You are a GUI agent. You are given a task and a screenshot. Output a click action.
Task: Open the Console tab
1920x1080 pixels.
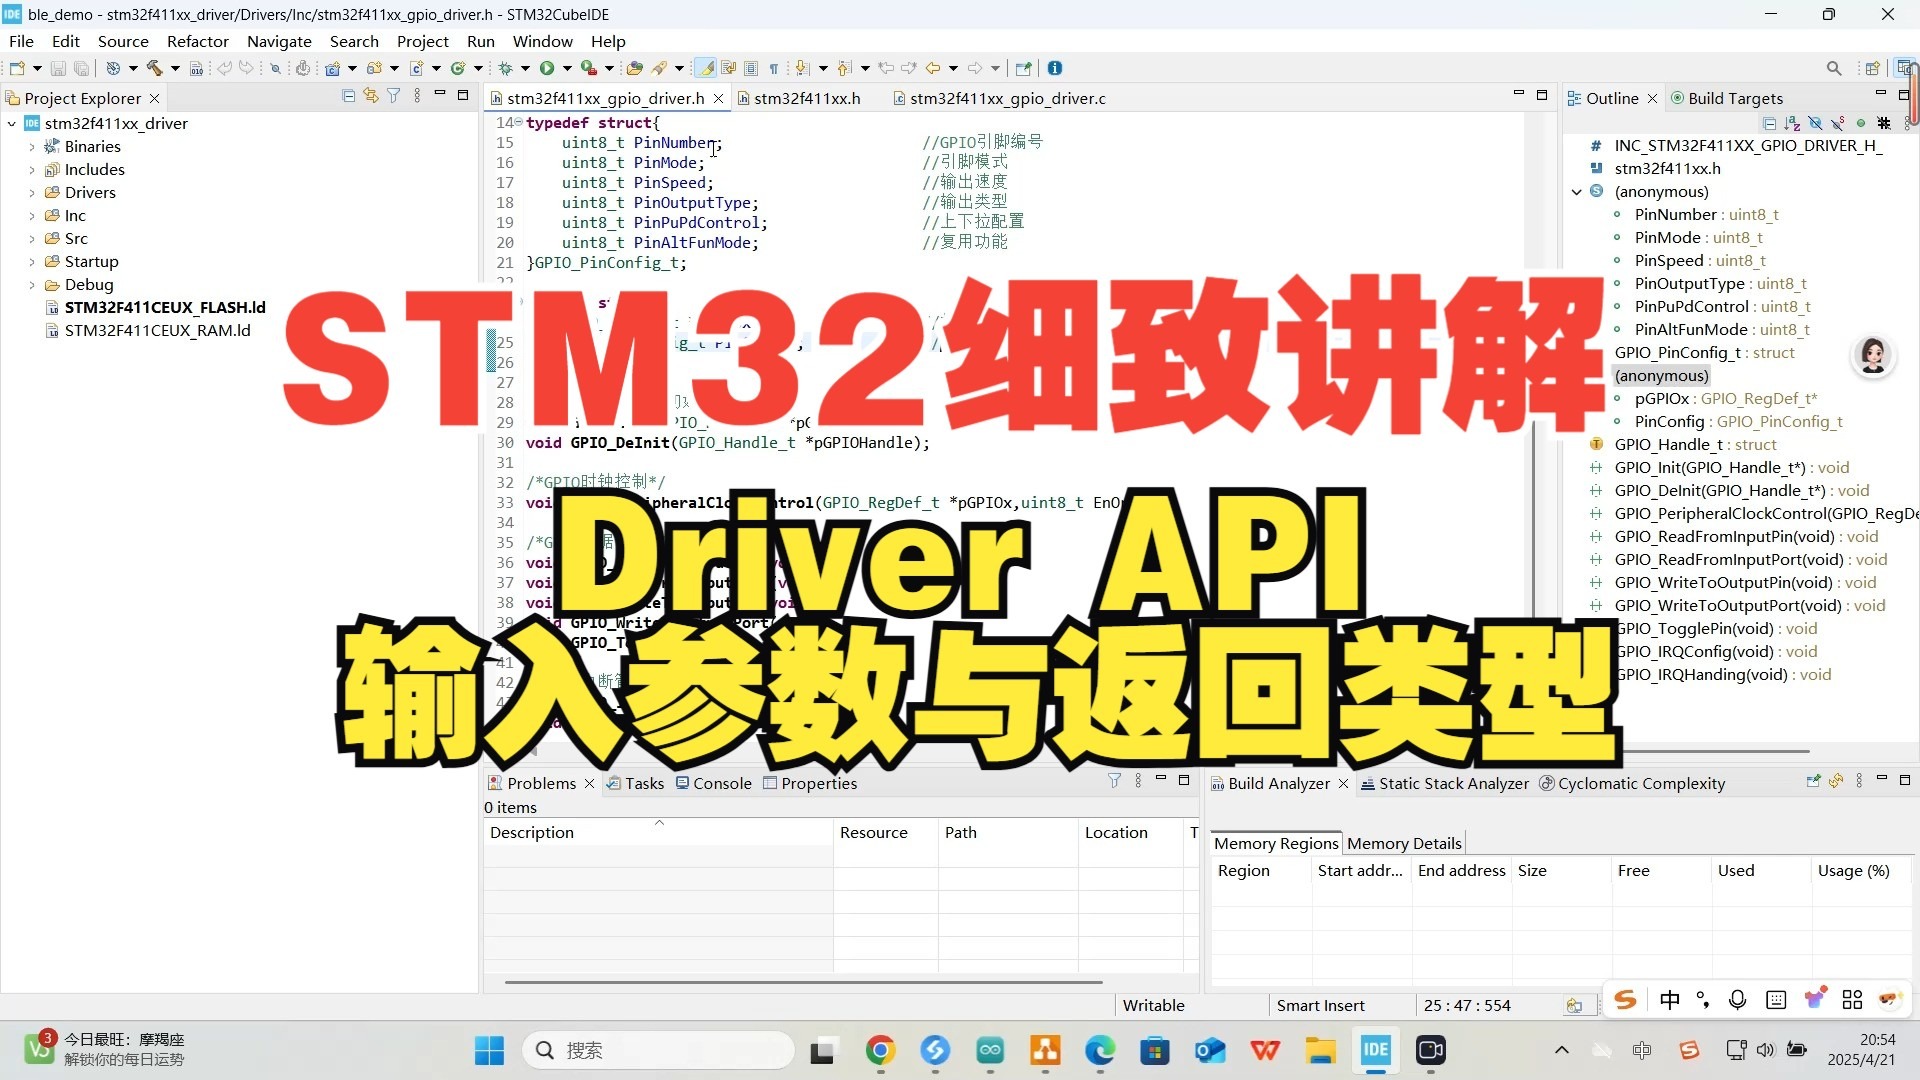(721, 783)
